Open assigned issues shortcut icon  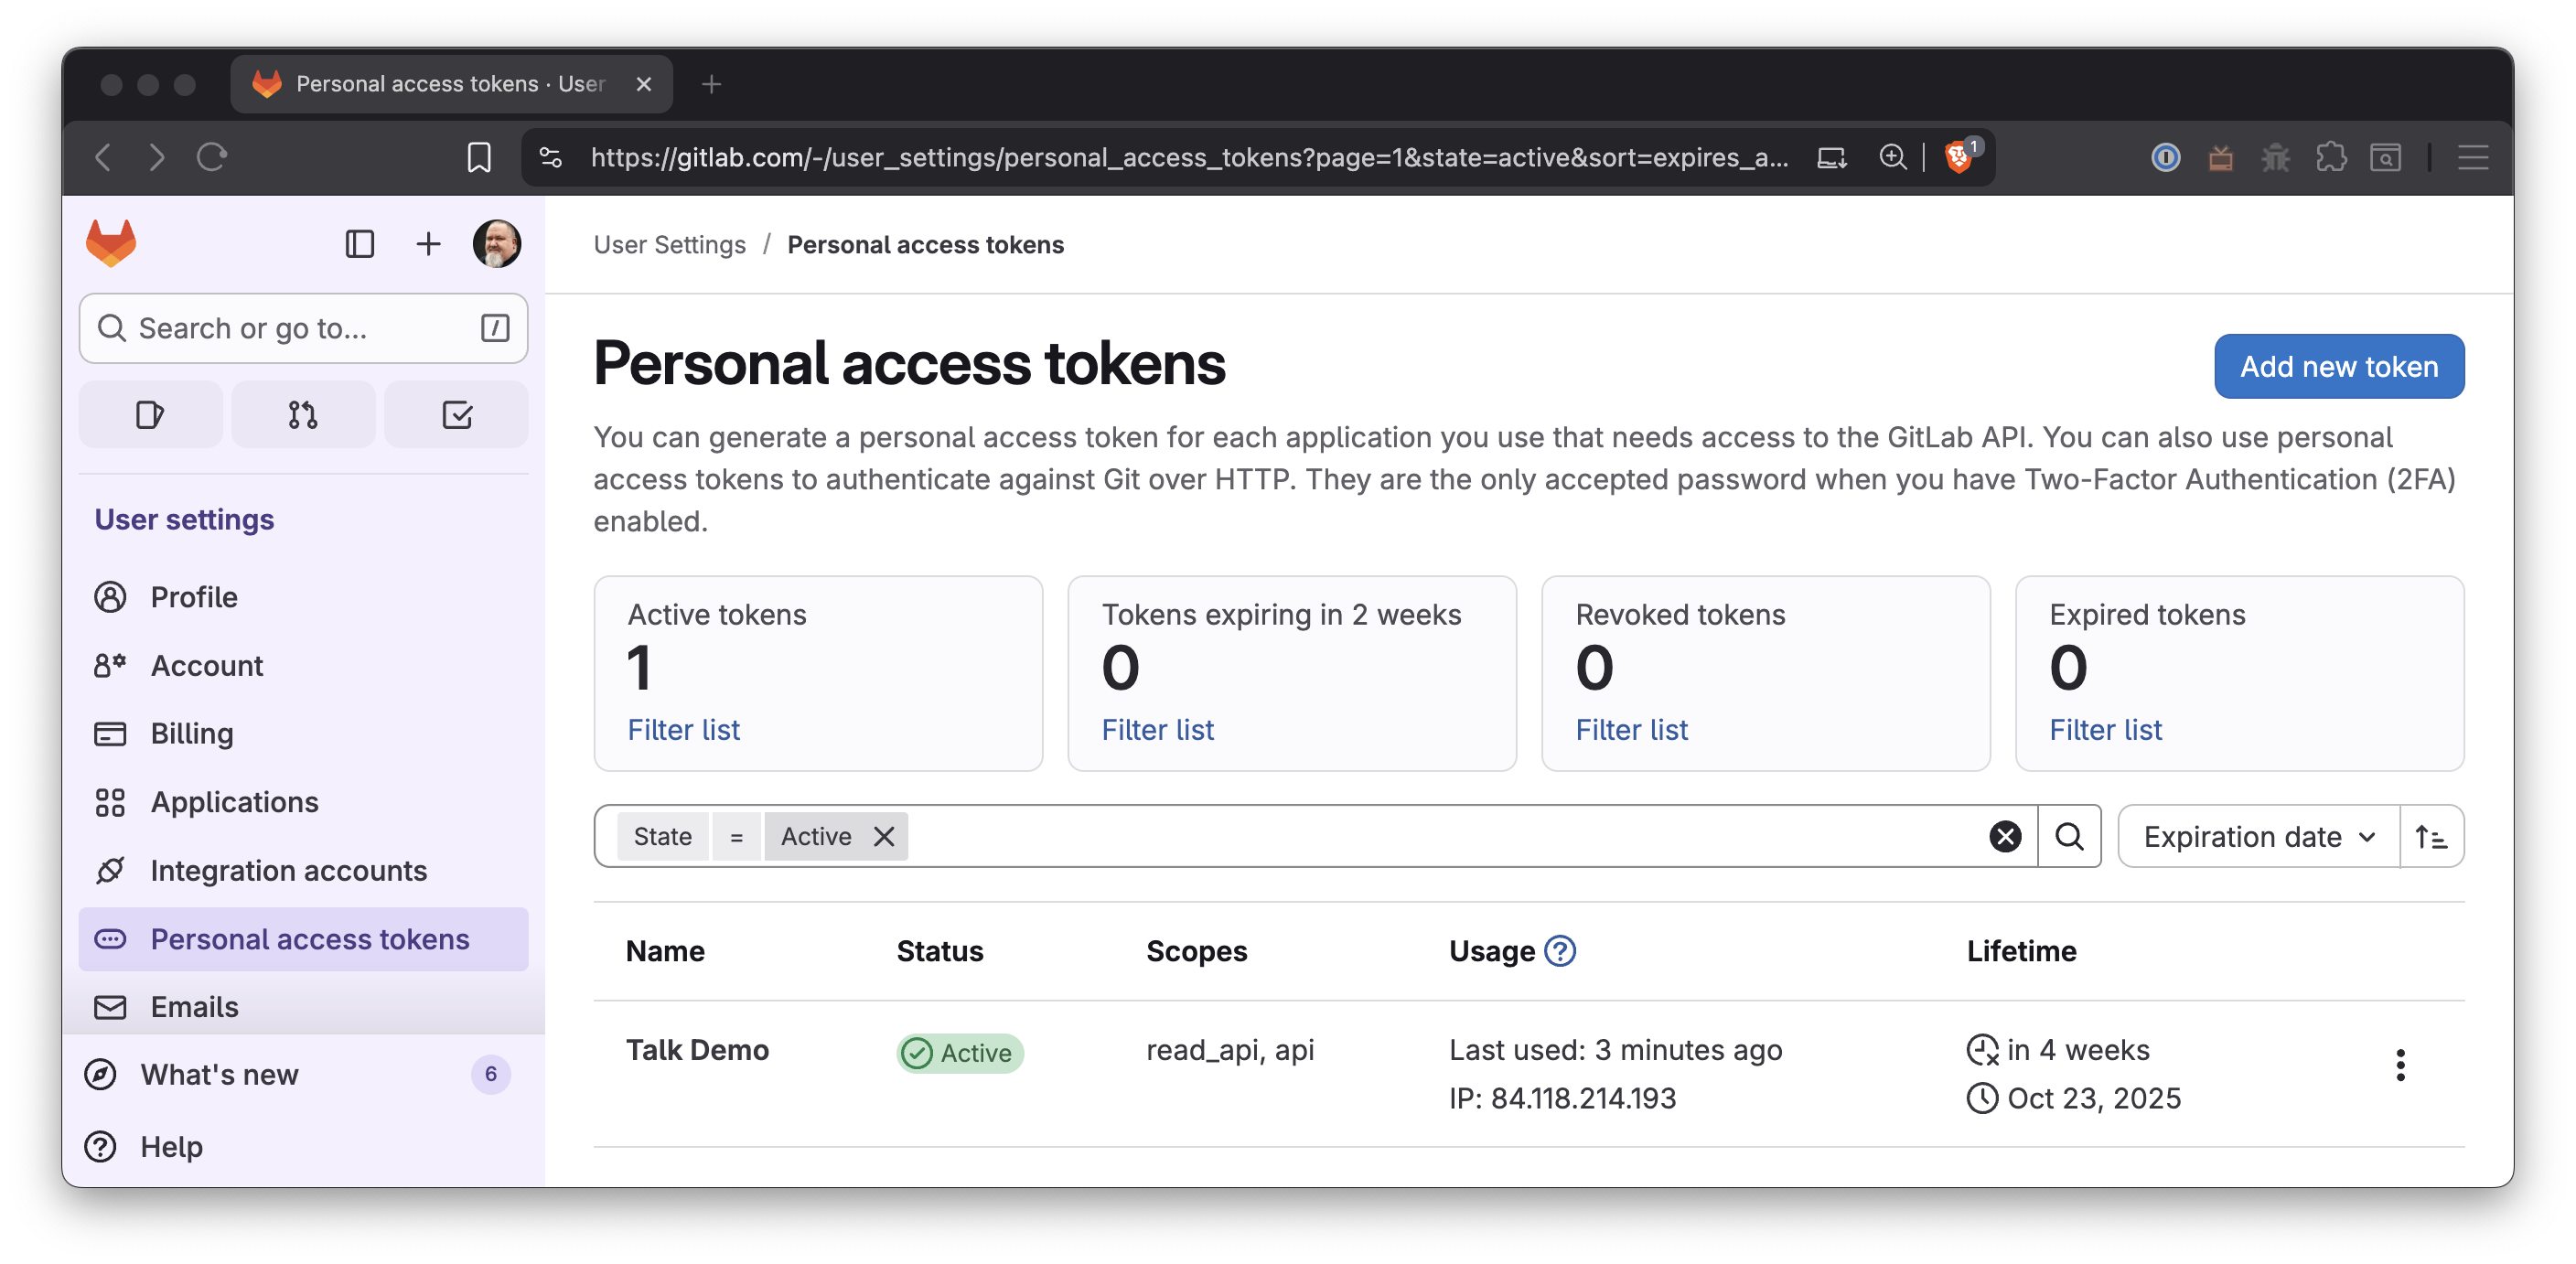[x=150, y=414]
